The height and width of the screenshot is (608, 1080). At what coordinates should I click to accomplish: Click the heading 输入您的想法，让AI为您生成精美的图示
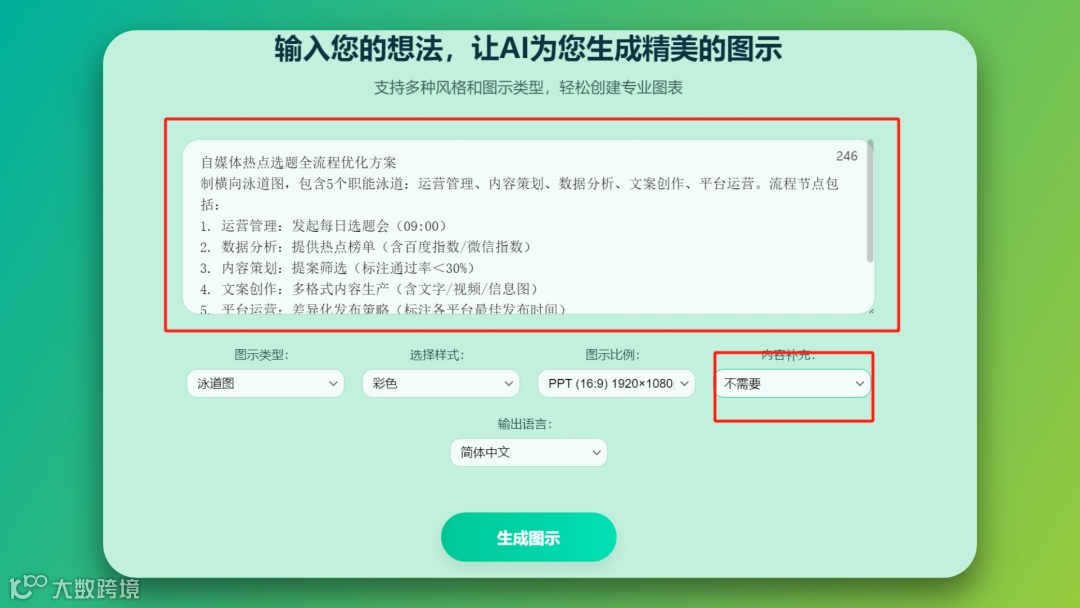[528, 49]
